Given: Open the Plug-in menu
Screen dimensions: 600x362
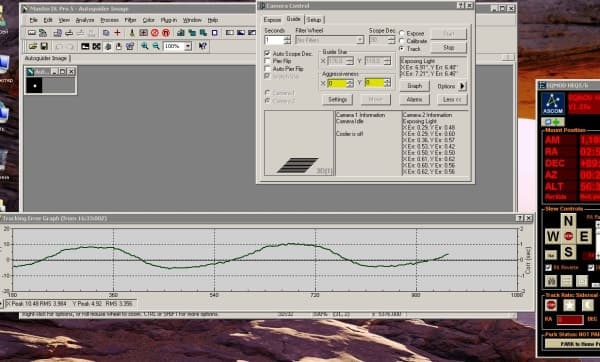Looking at the screenshot, I should pyautogui.click(x=168, y=20).
